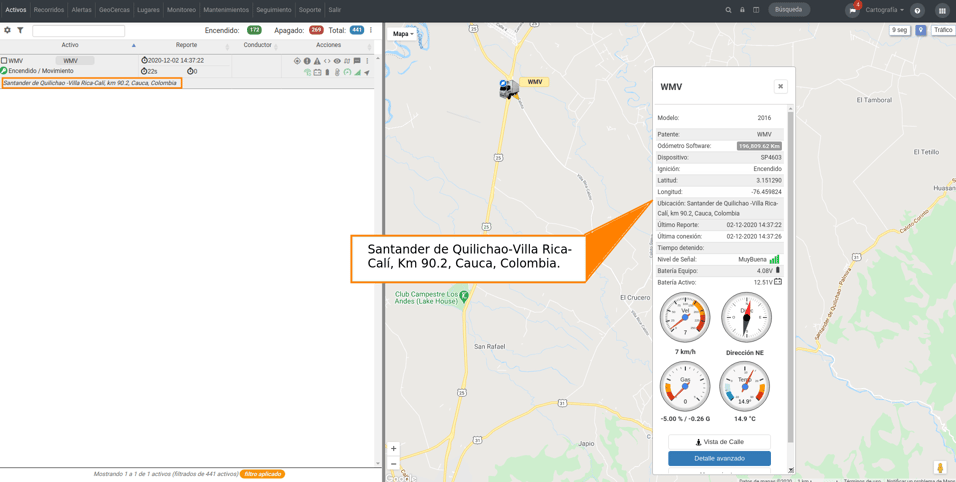Click the navigation arrow icon in WMV row
Viewport: 956px width, 482px height.
click(367, 73)
